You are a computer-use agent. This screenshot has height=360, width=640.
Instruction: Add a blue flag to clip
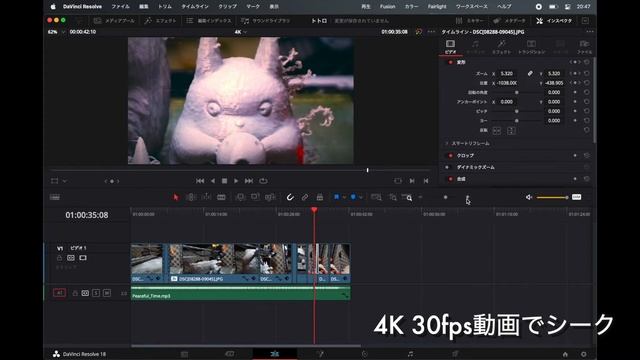click(336, 197)
